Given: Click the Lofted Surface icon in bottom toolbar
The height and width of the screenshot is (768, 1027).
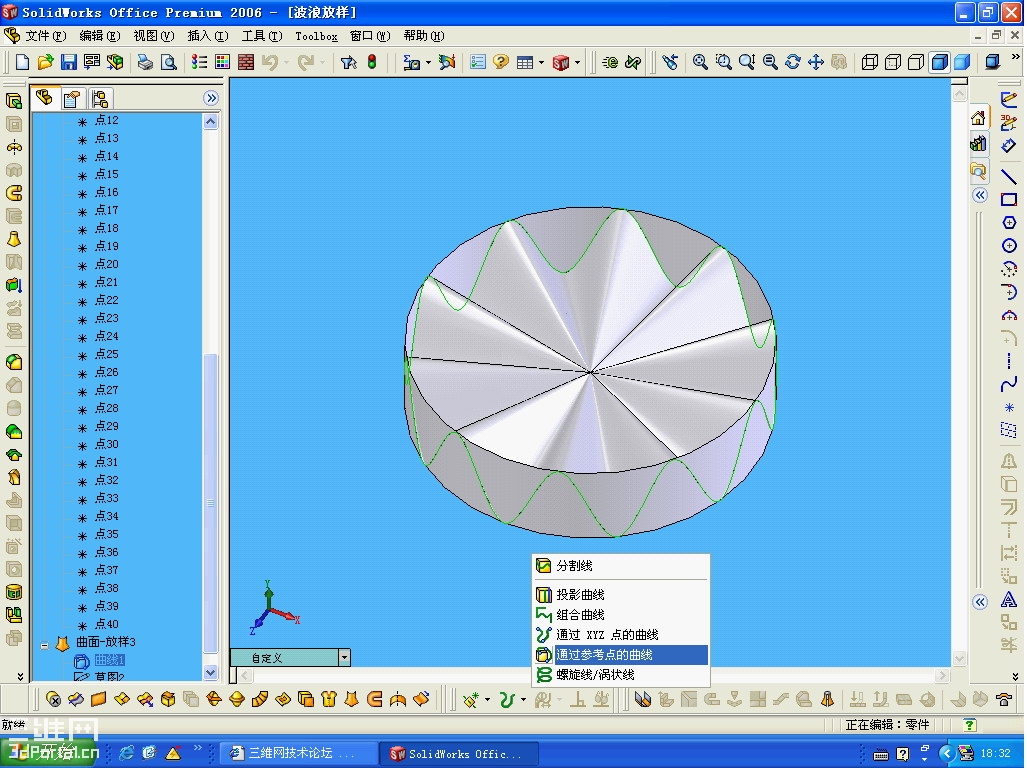Looking at the screenshot, I should coord(352,700).
